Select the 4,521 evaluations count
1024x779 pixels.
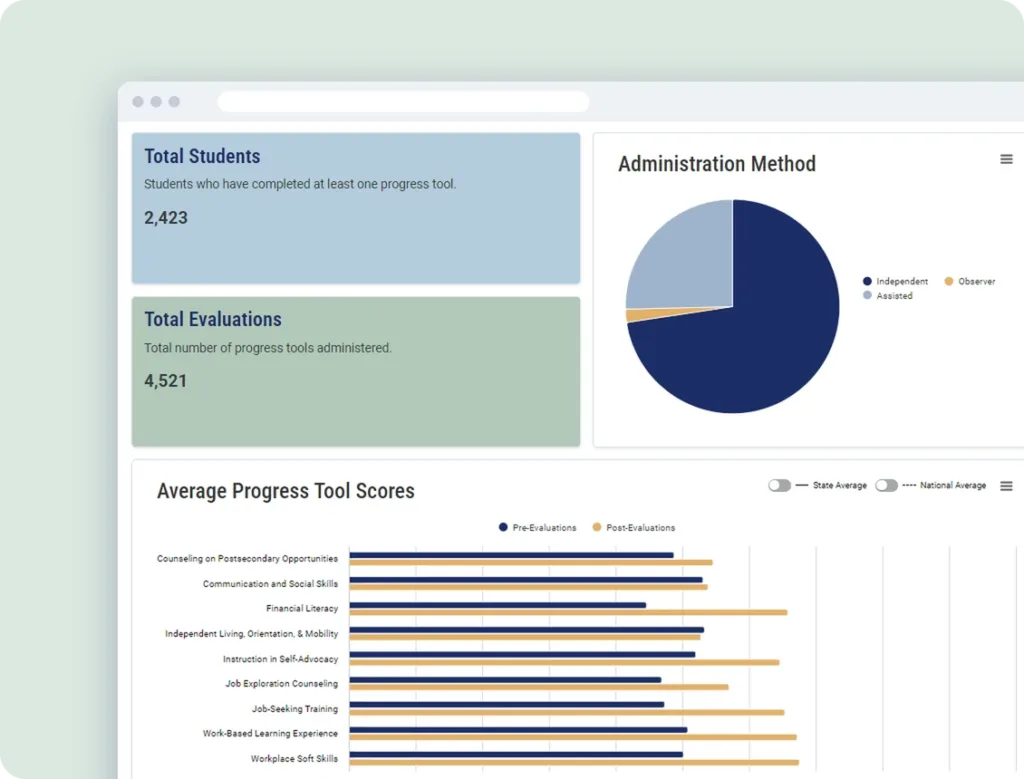pos(166,381)
